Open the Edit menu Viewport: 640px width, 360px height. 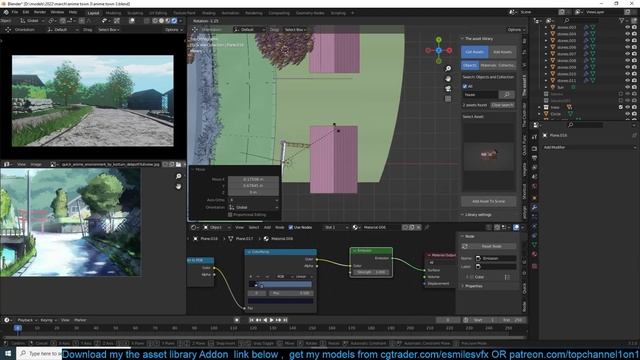click(26, 12)
